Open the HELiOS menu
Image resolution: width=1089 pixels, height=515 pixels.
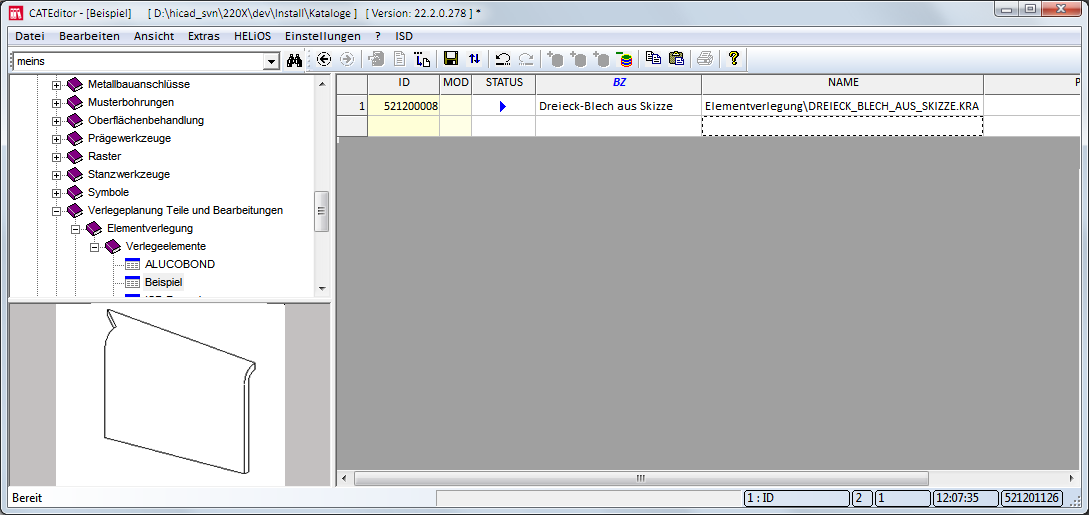(x=253, y=36)
